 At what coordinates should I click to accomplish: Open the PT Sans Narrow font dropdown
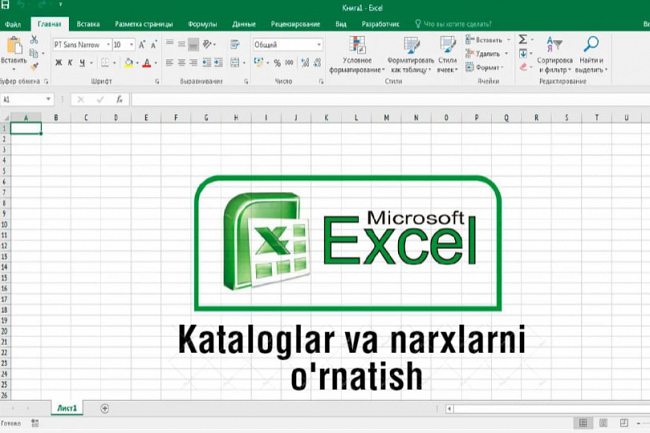[109, 44]
